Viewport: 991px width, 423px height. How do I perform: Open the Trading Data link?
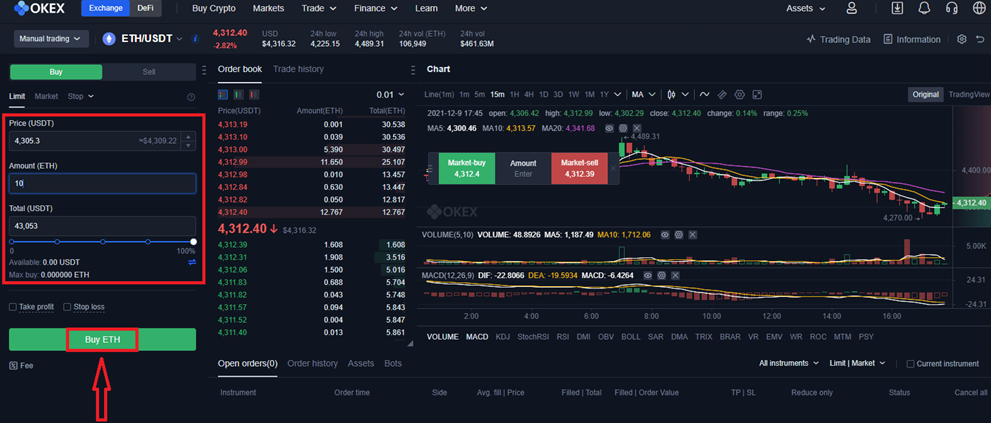839,39
